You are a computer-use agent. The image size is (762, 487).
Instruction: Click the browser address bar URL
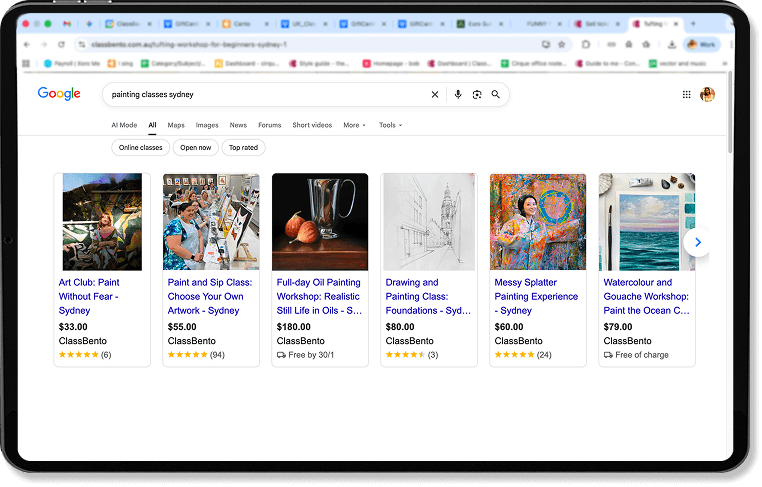click(x=189, y=45)
